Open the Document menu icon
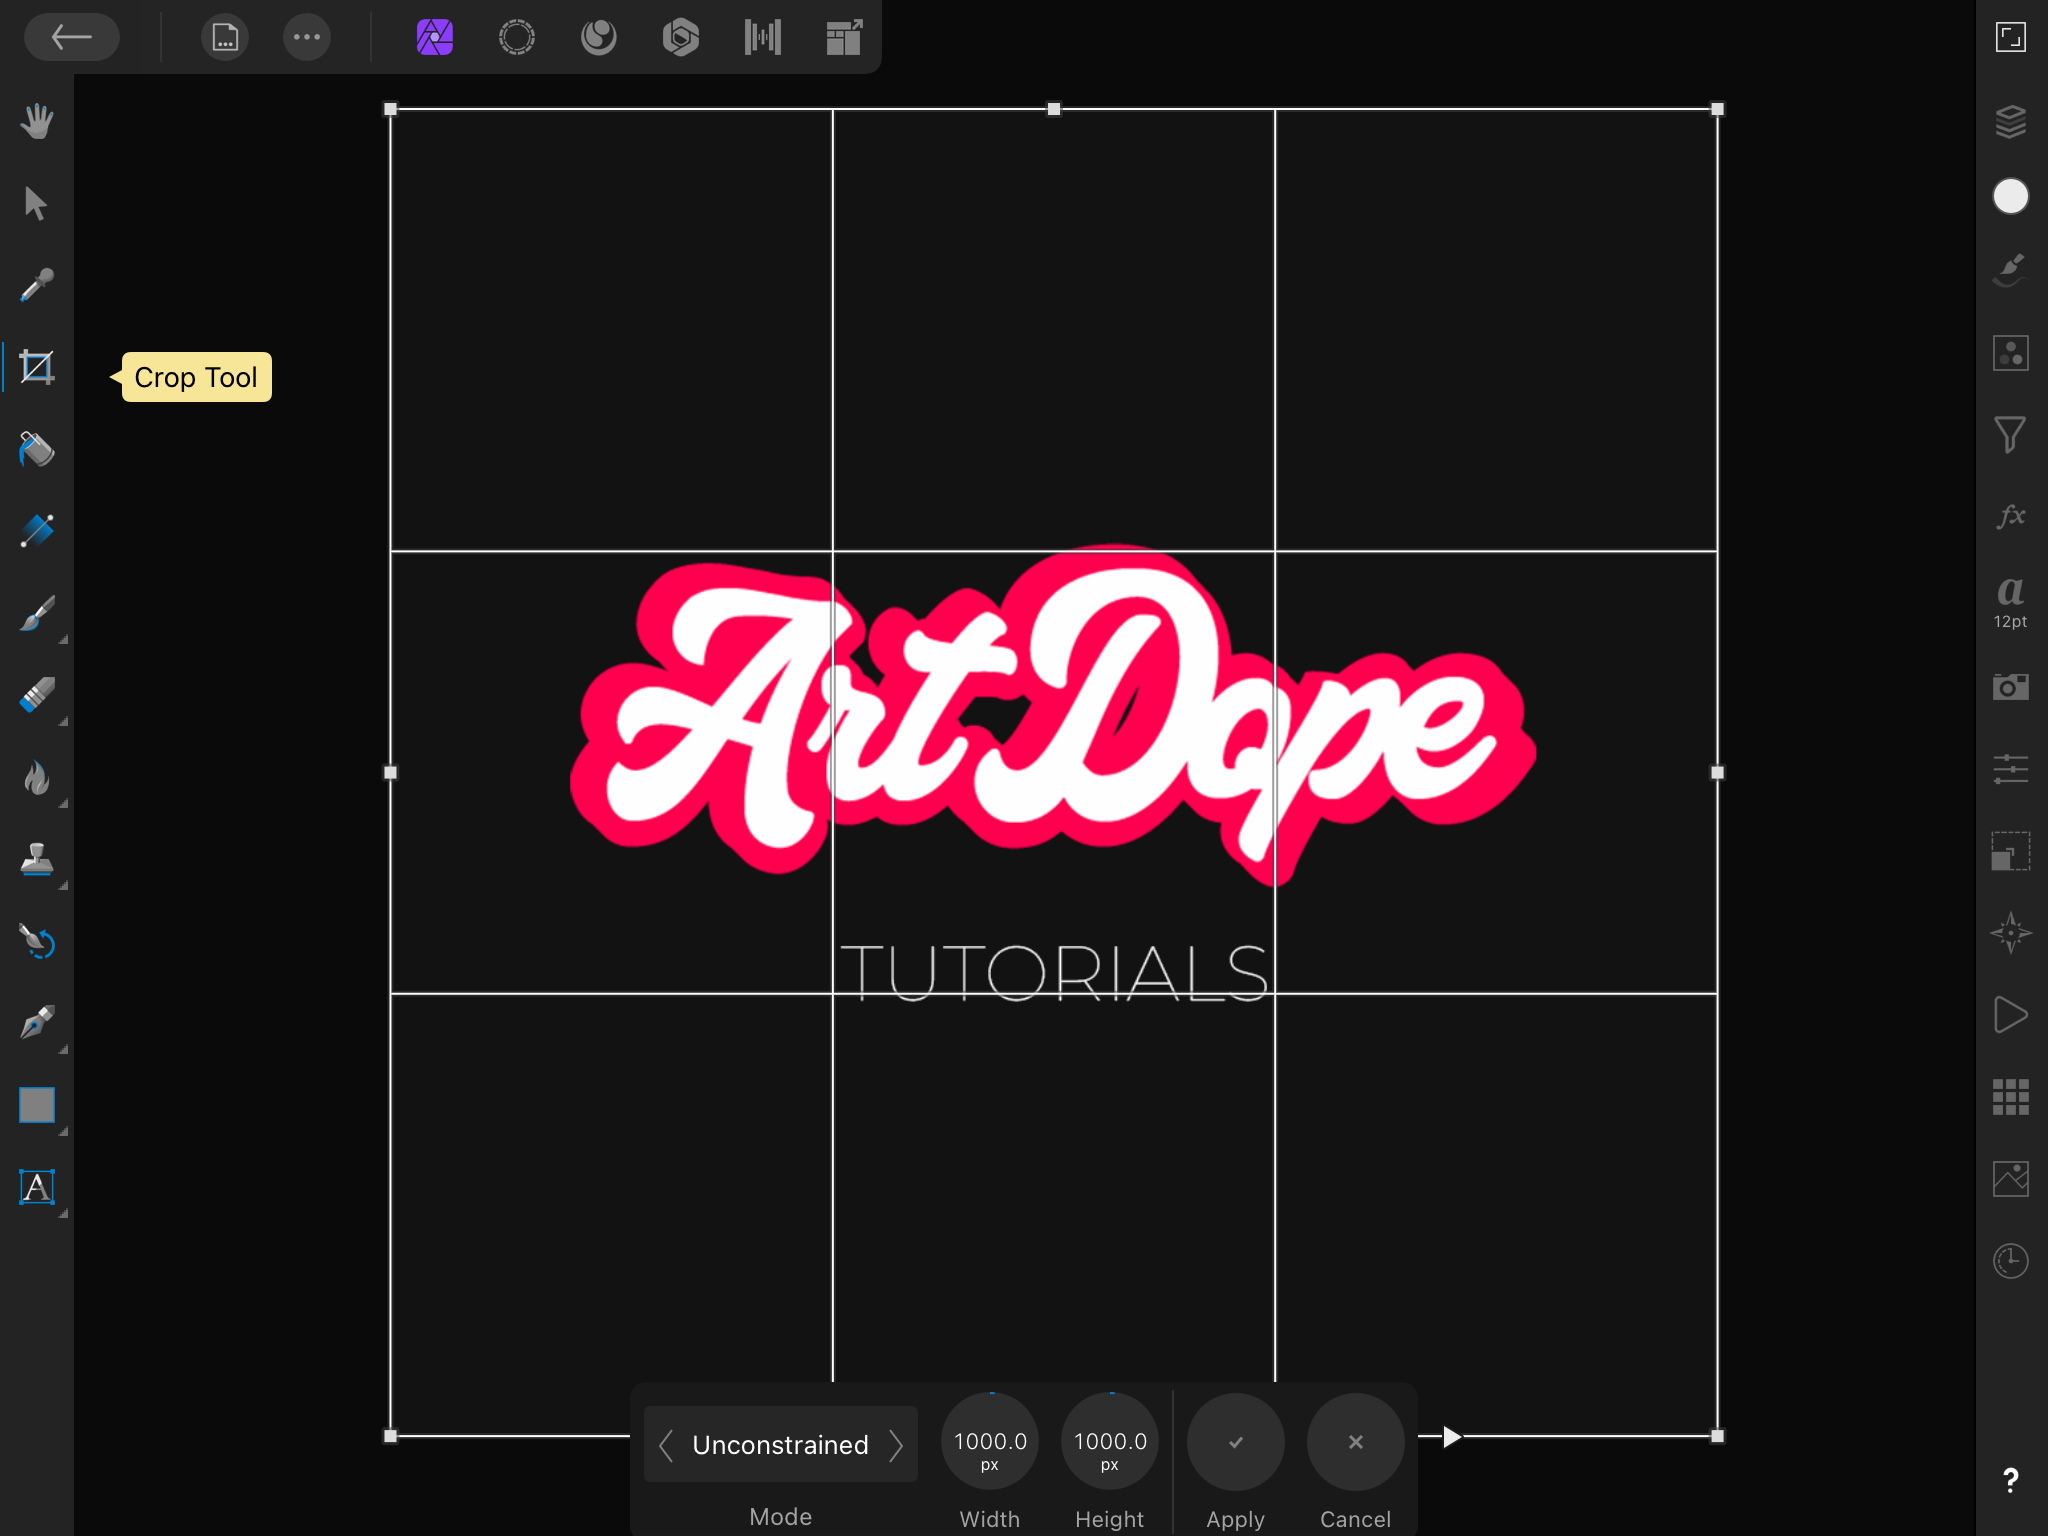Viewport: 2048px width, 1536px height. tap(225, 38)
